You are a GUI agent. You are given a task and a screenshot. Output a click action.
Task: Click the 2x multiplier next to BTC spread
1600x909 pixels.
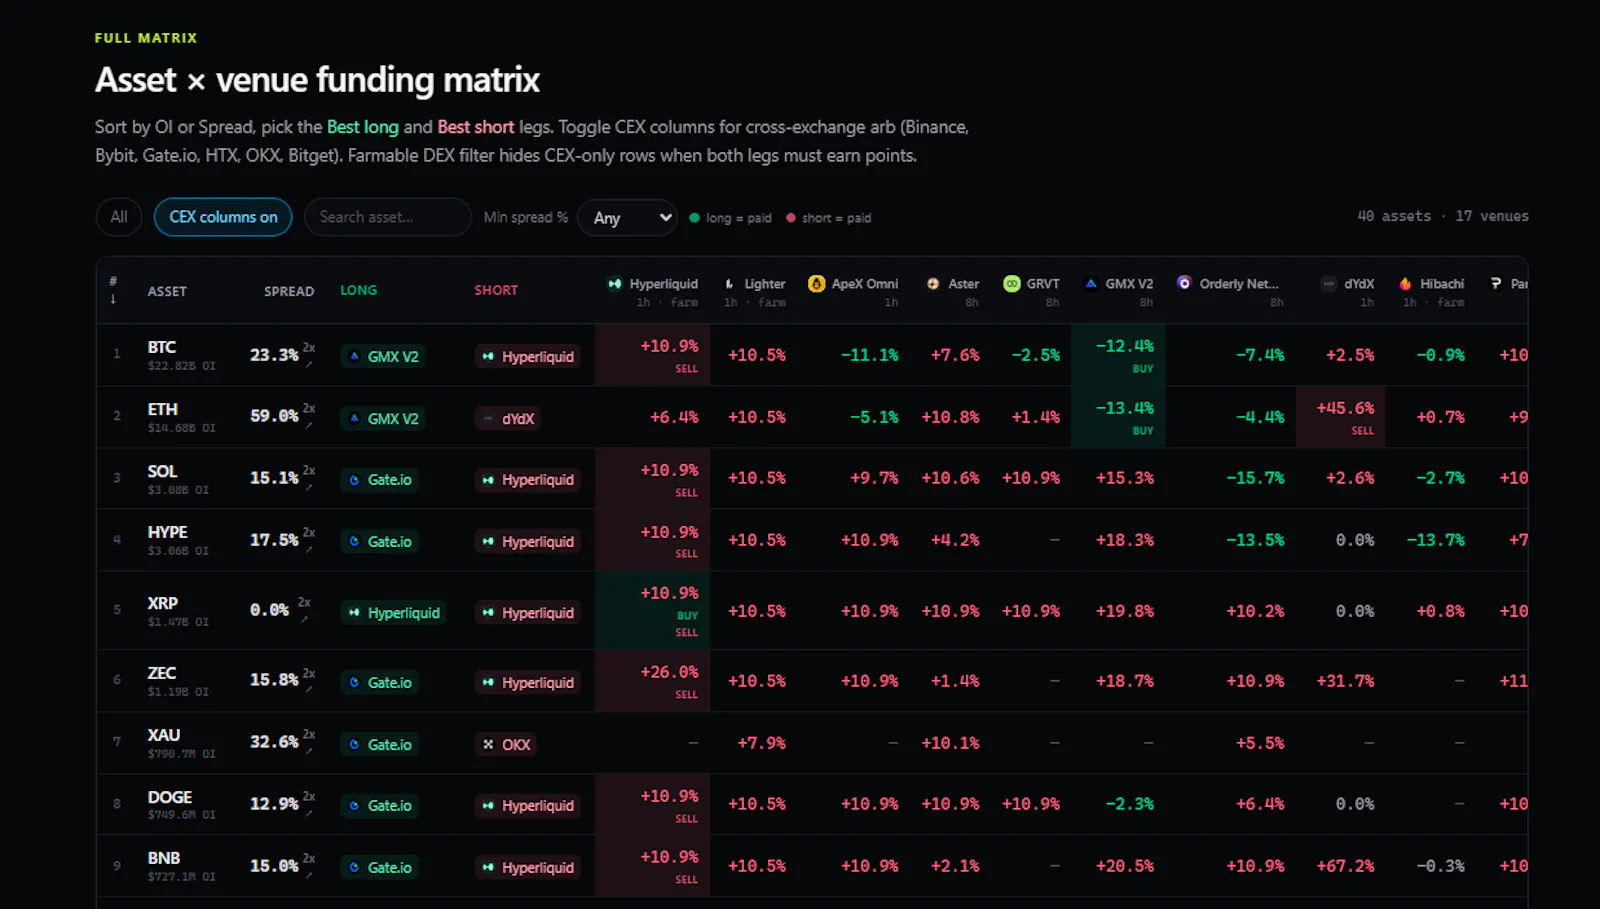pyautogui.click(x=309, y=347)
